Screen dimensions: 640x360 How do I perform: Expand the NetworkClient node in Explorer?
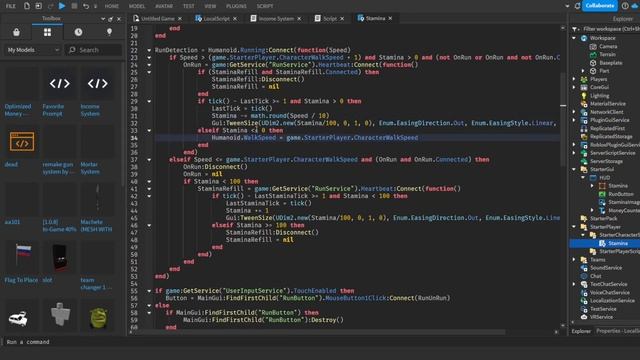(574, 112)
